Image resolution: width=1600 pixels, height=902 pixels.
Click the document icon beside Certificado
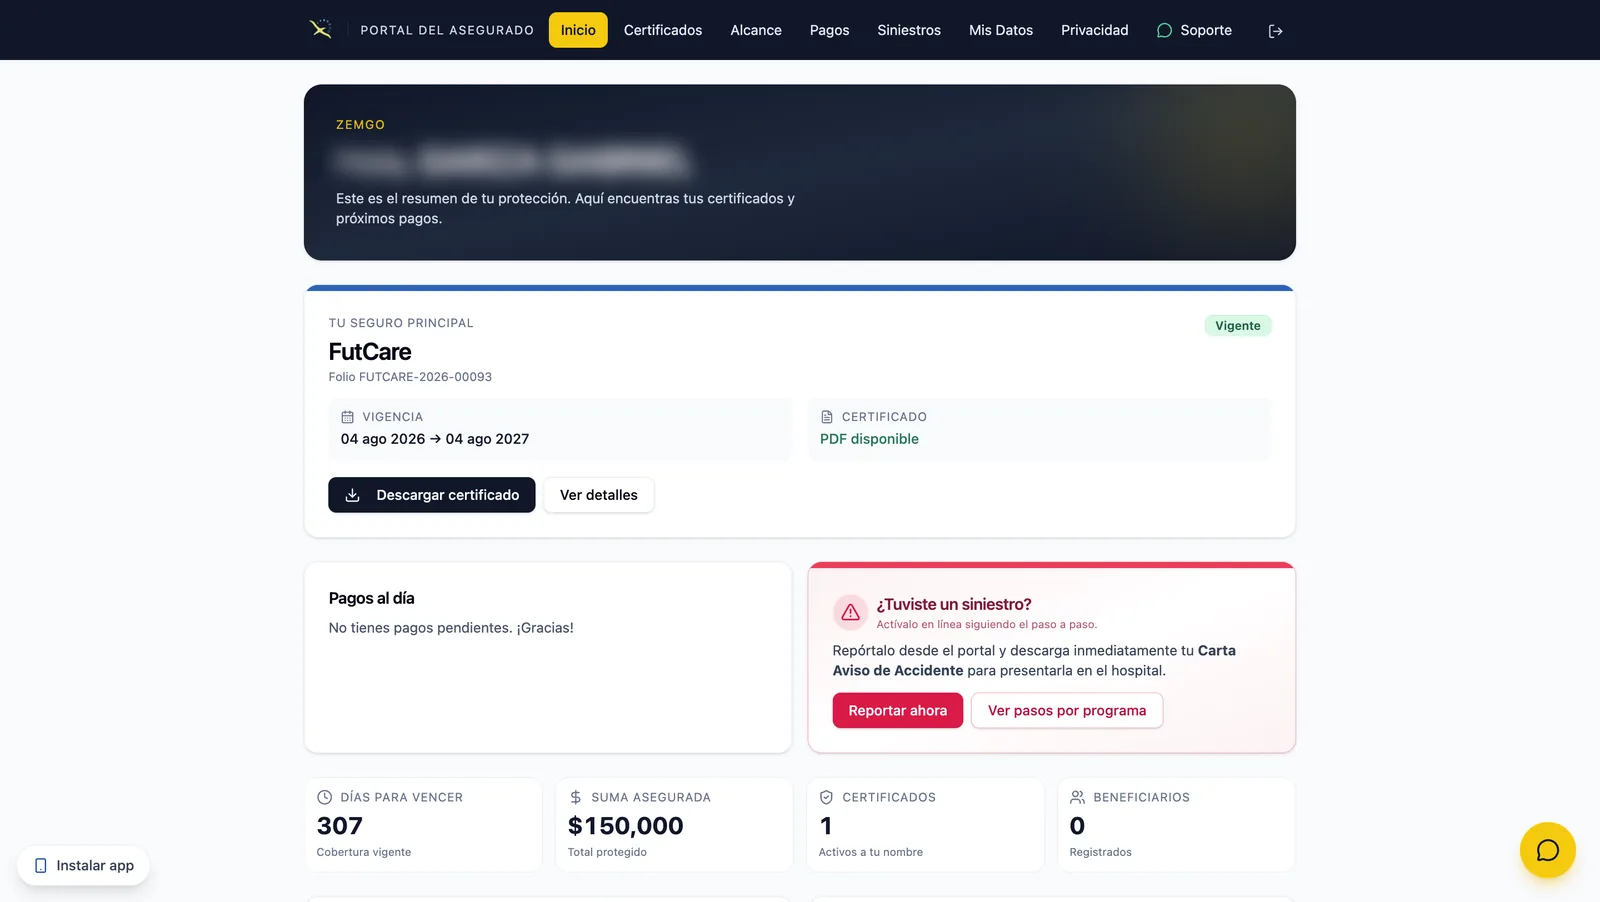827,417
